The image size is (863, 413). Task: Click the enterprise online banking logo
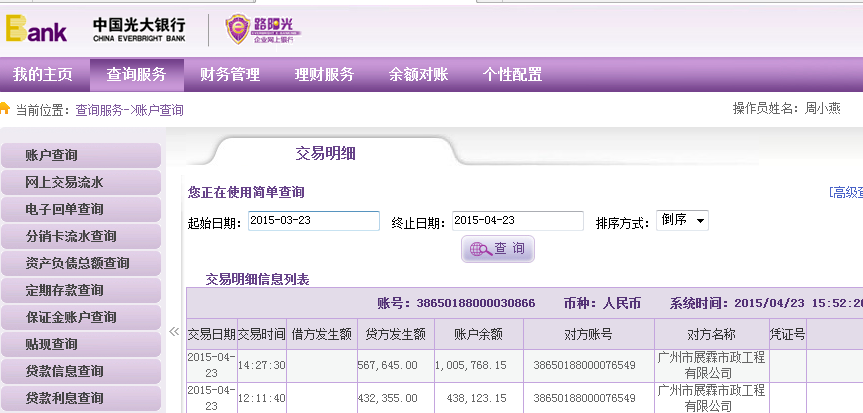pos(262,30)
